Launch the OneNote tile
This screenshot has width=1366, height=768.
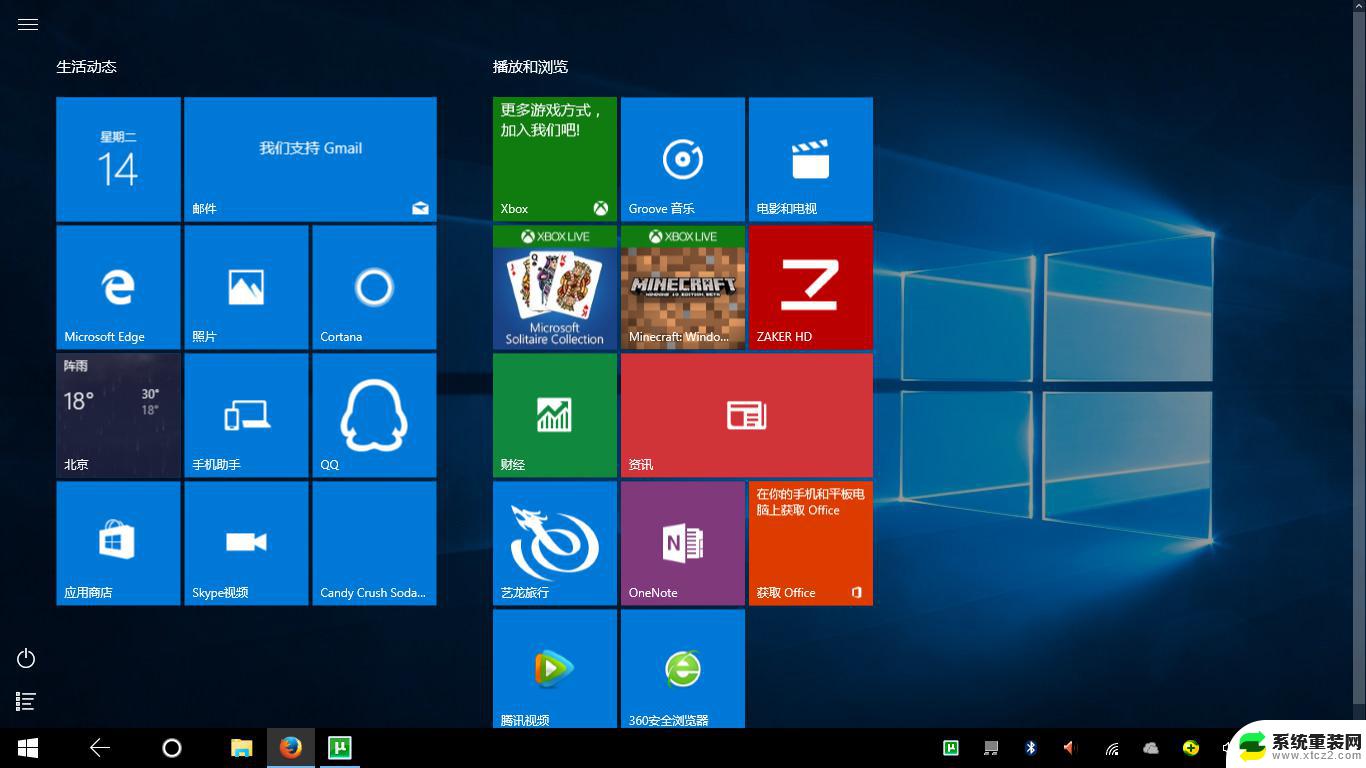(x=683, y=543)
